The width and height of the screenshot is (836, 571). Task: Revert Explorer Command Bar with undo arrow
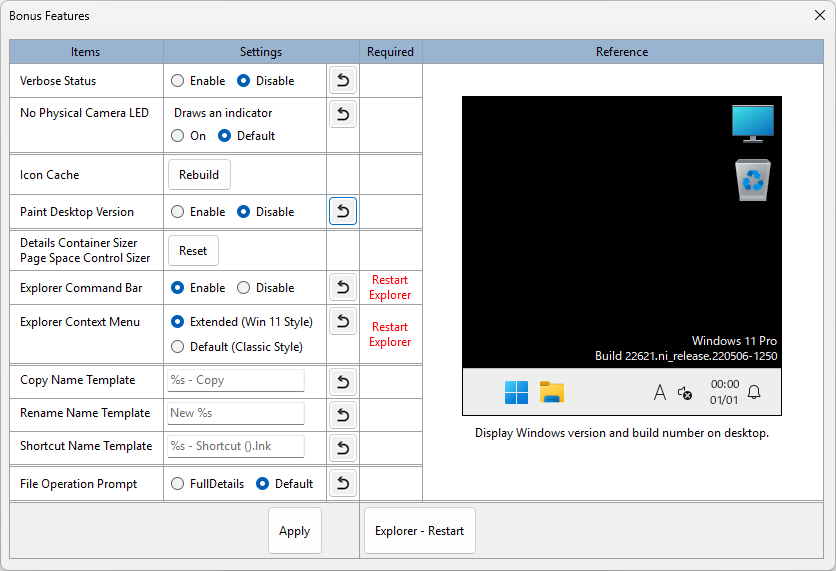point(343,287)
